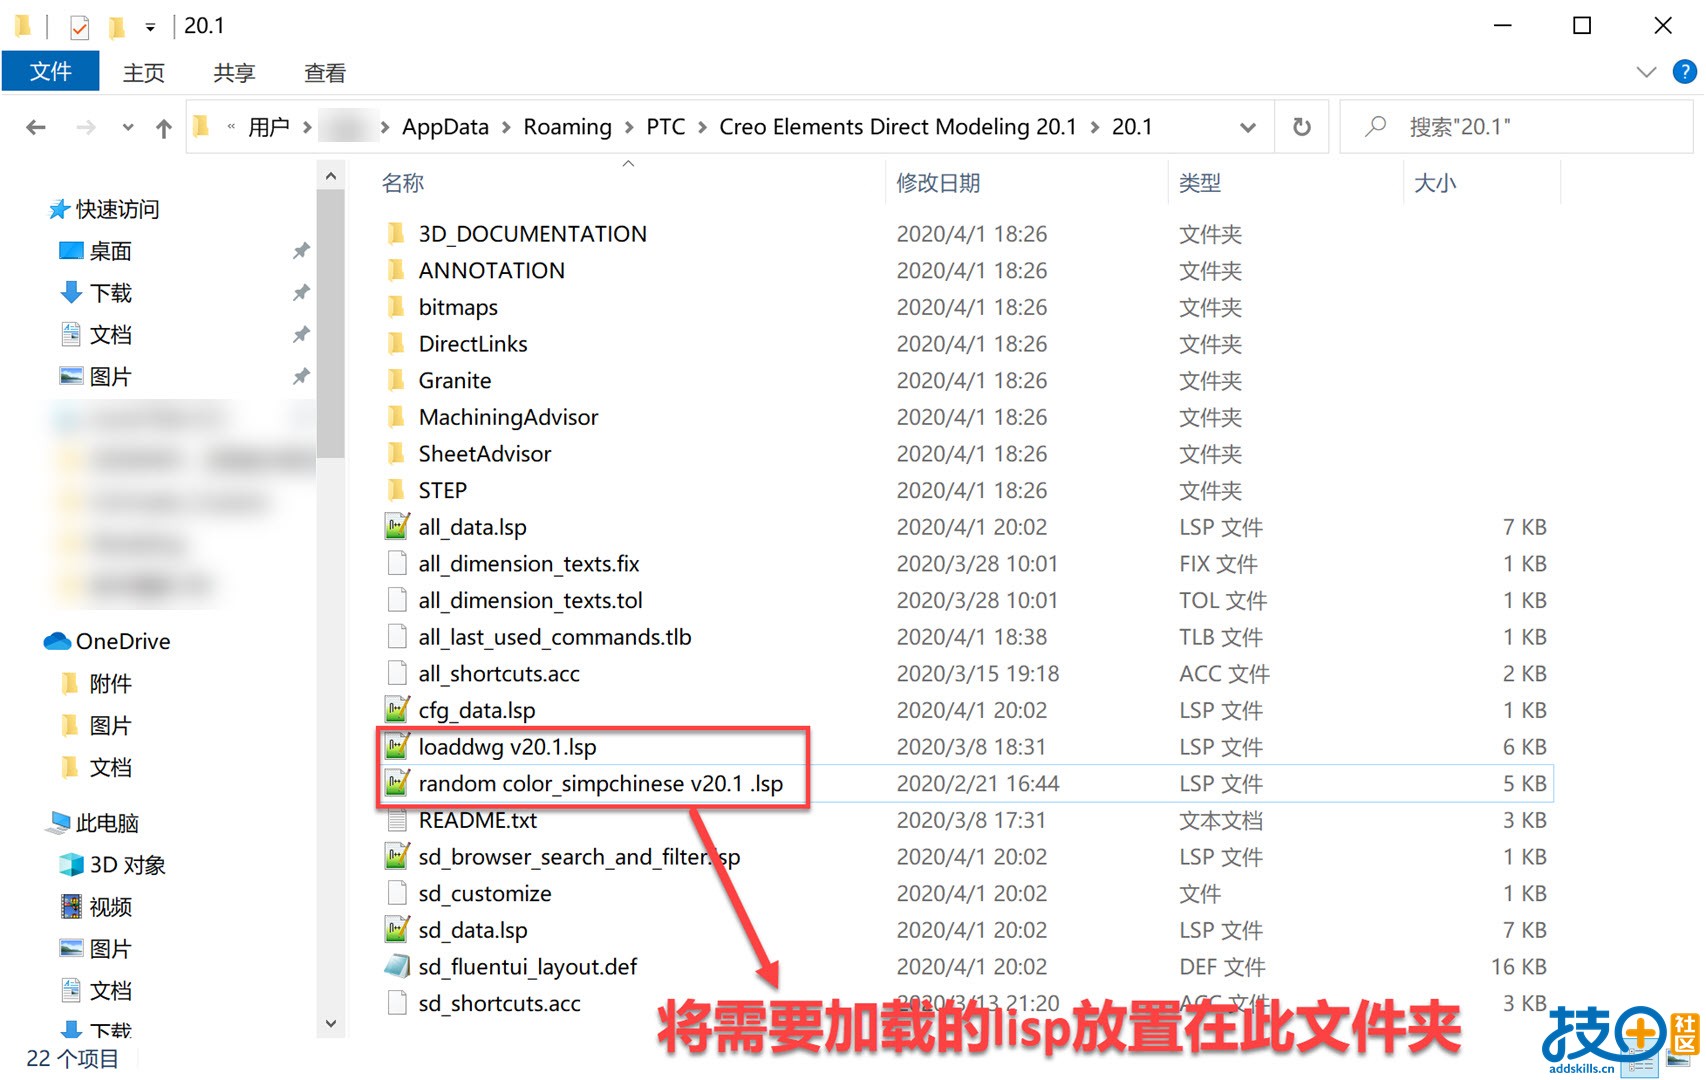Open the quick access toolbar customize dropdown
Viewport: 1706px width, 1080px height.
tap(150, 27)
